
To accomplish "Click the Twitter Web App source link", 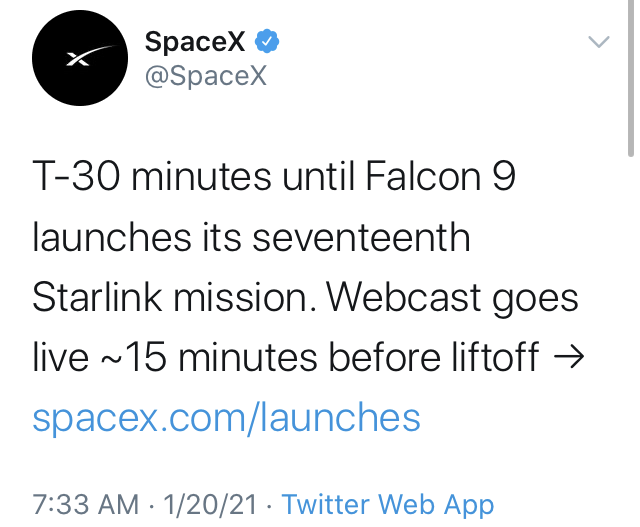I will (x=388, y=505).
